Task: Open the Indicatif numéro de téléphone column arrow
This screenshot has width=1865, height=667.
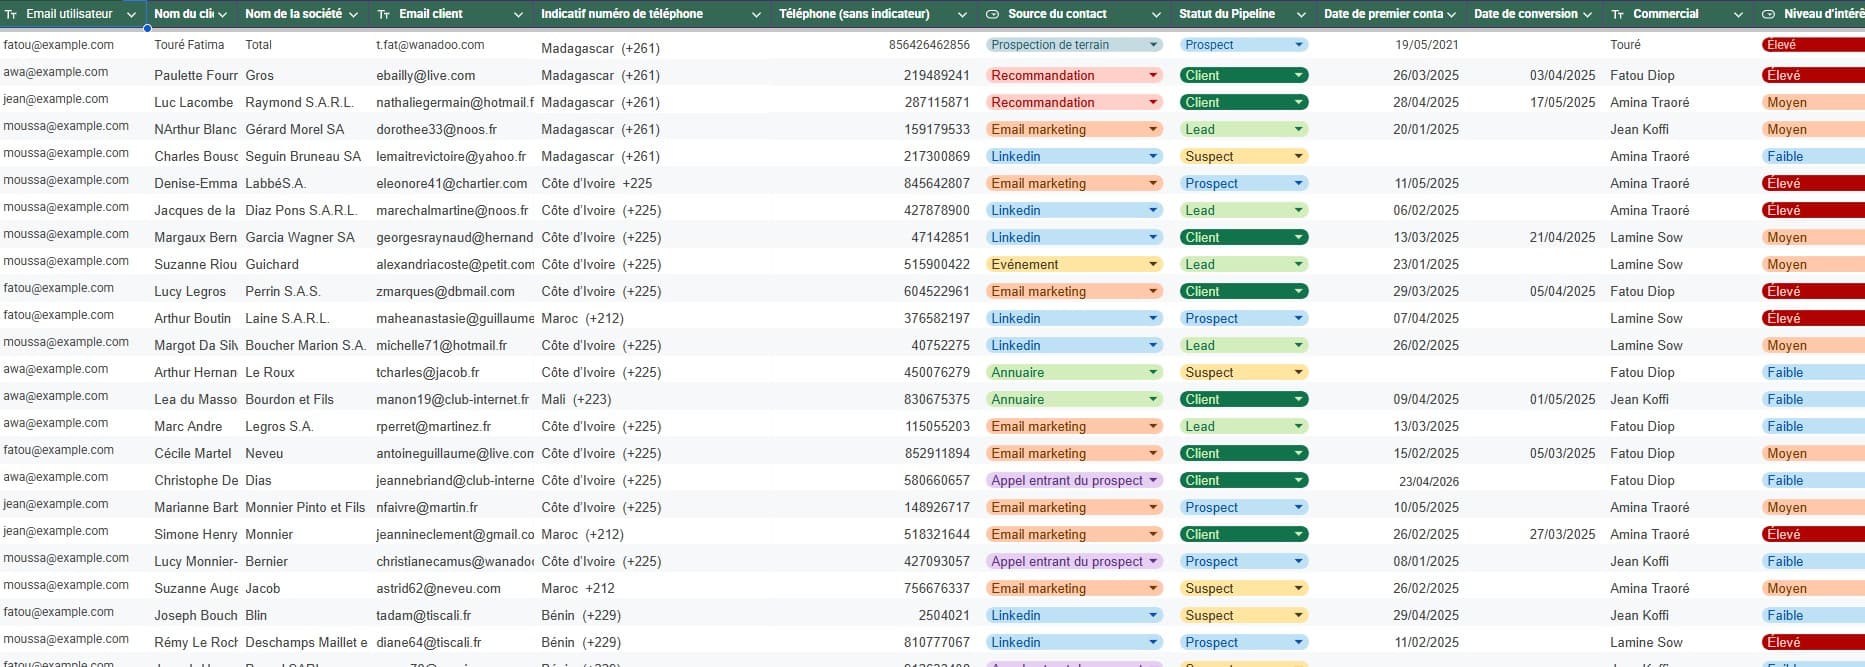Action: [x=756, y=15]
